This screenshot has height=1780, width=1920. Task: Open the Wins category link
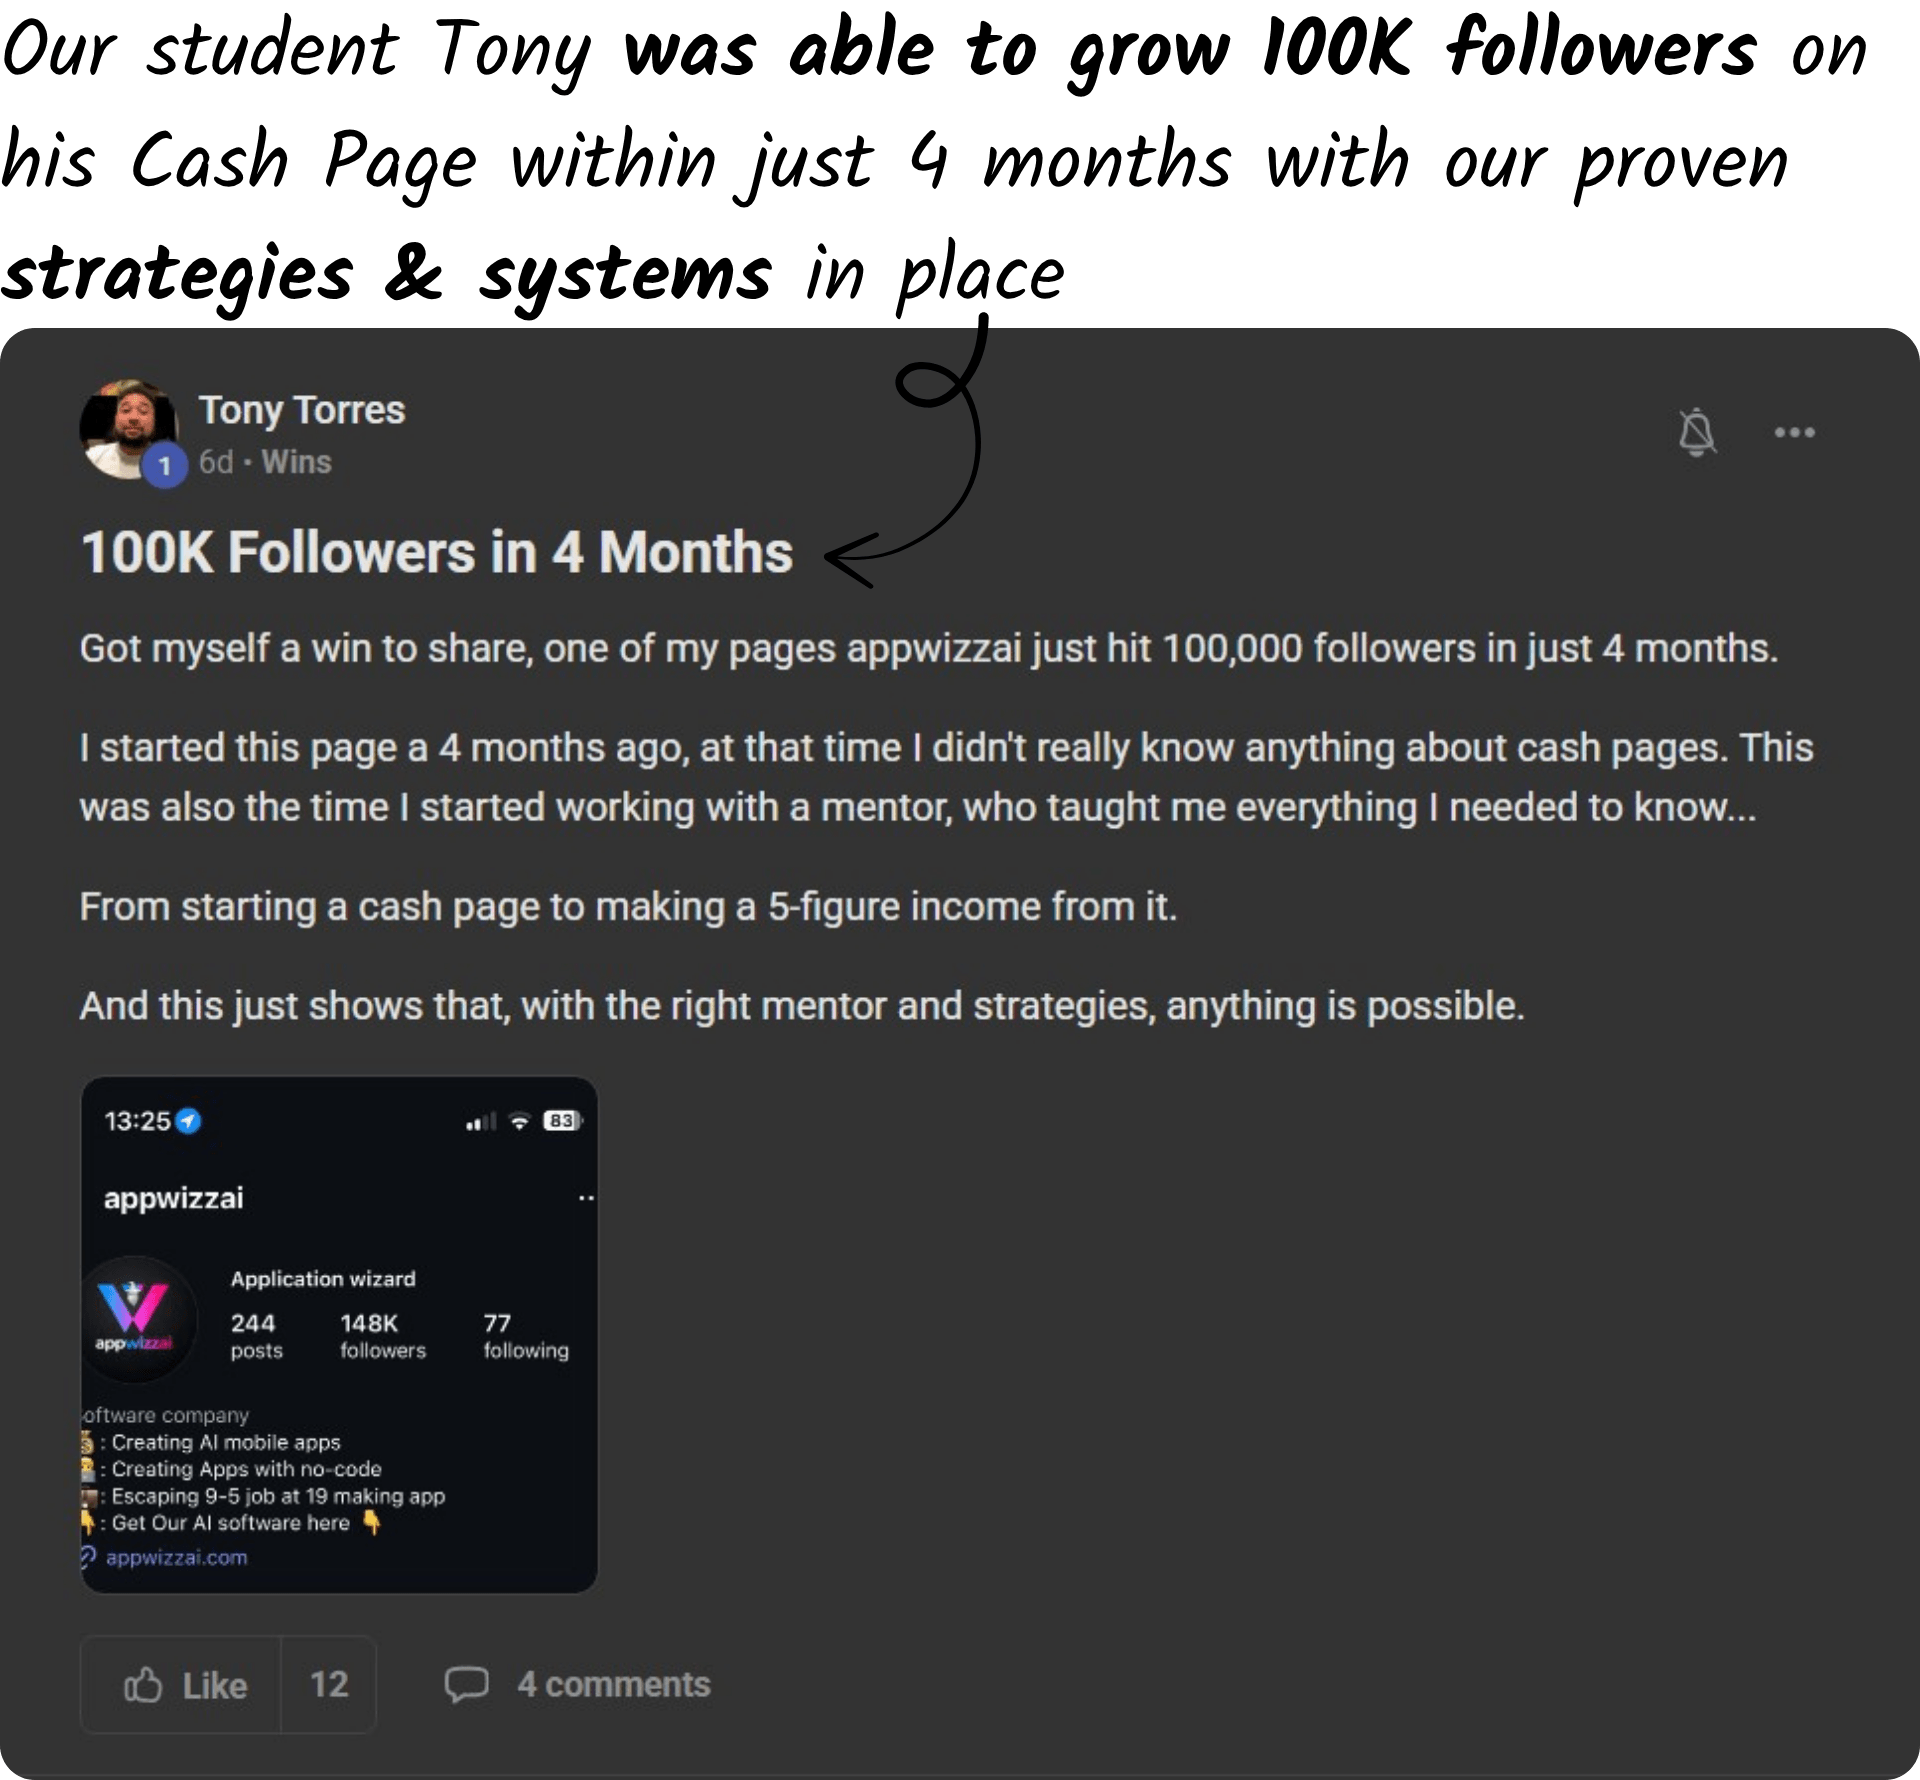296,462
